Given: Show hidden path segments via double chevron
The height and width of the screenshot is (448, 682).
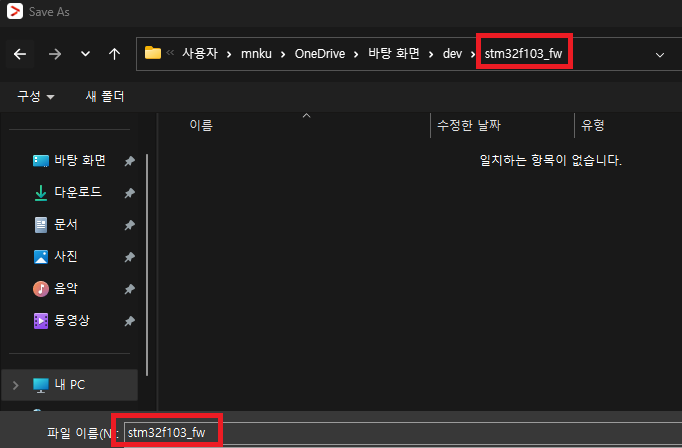Looking at the screenshot, I should coord(170,53).
